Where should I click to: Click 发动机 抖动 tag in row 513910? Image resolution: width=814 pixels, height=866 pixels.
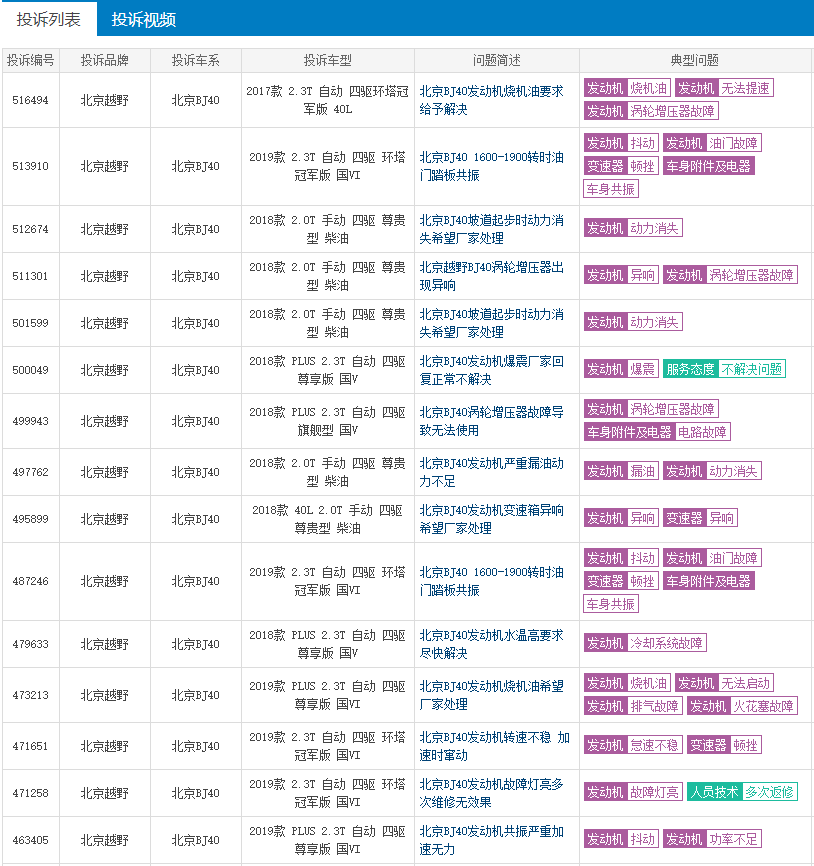(x=621, y=144)
